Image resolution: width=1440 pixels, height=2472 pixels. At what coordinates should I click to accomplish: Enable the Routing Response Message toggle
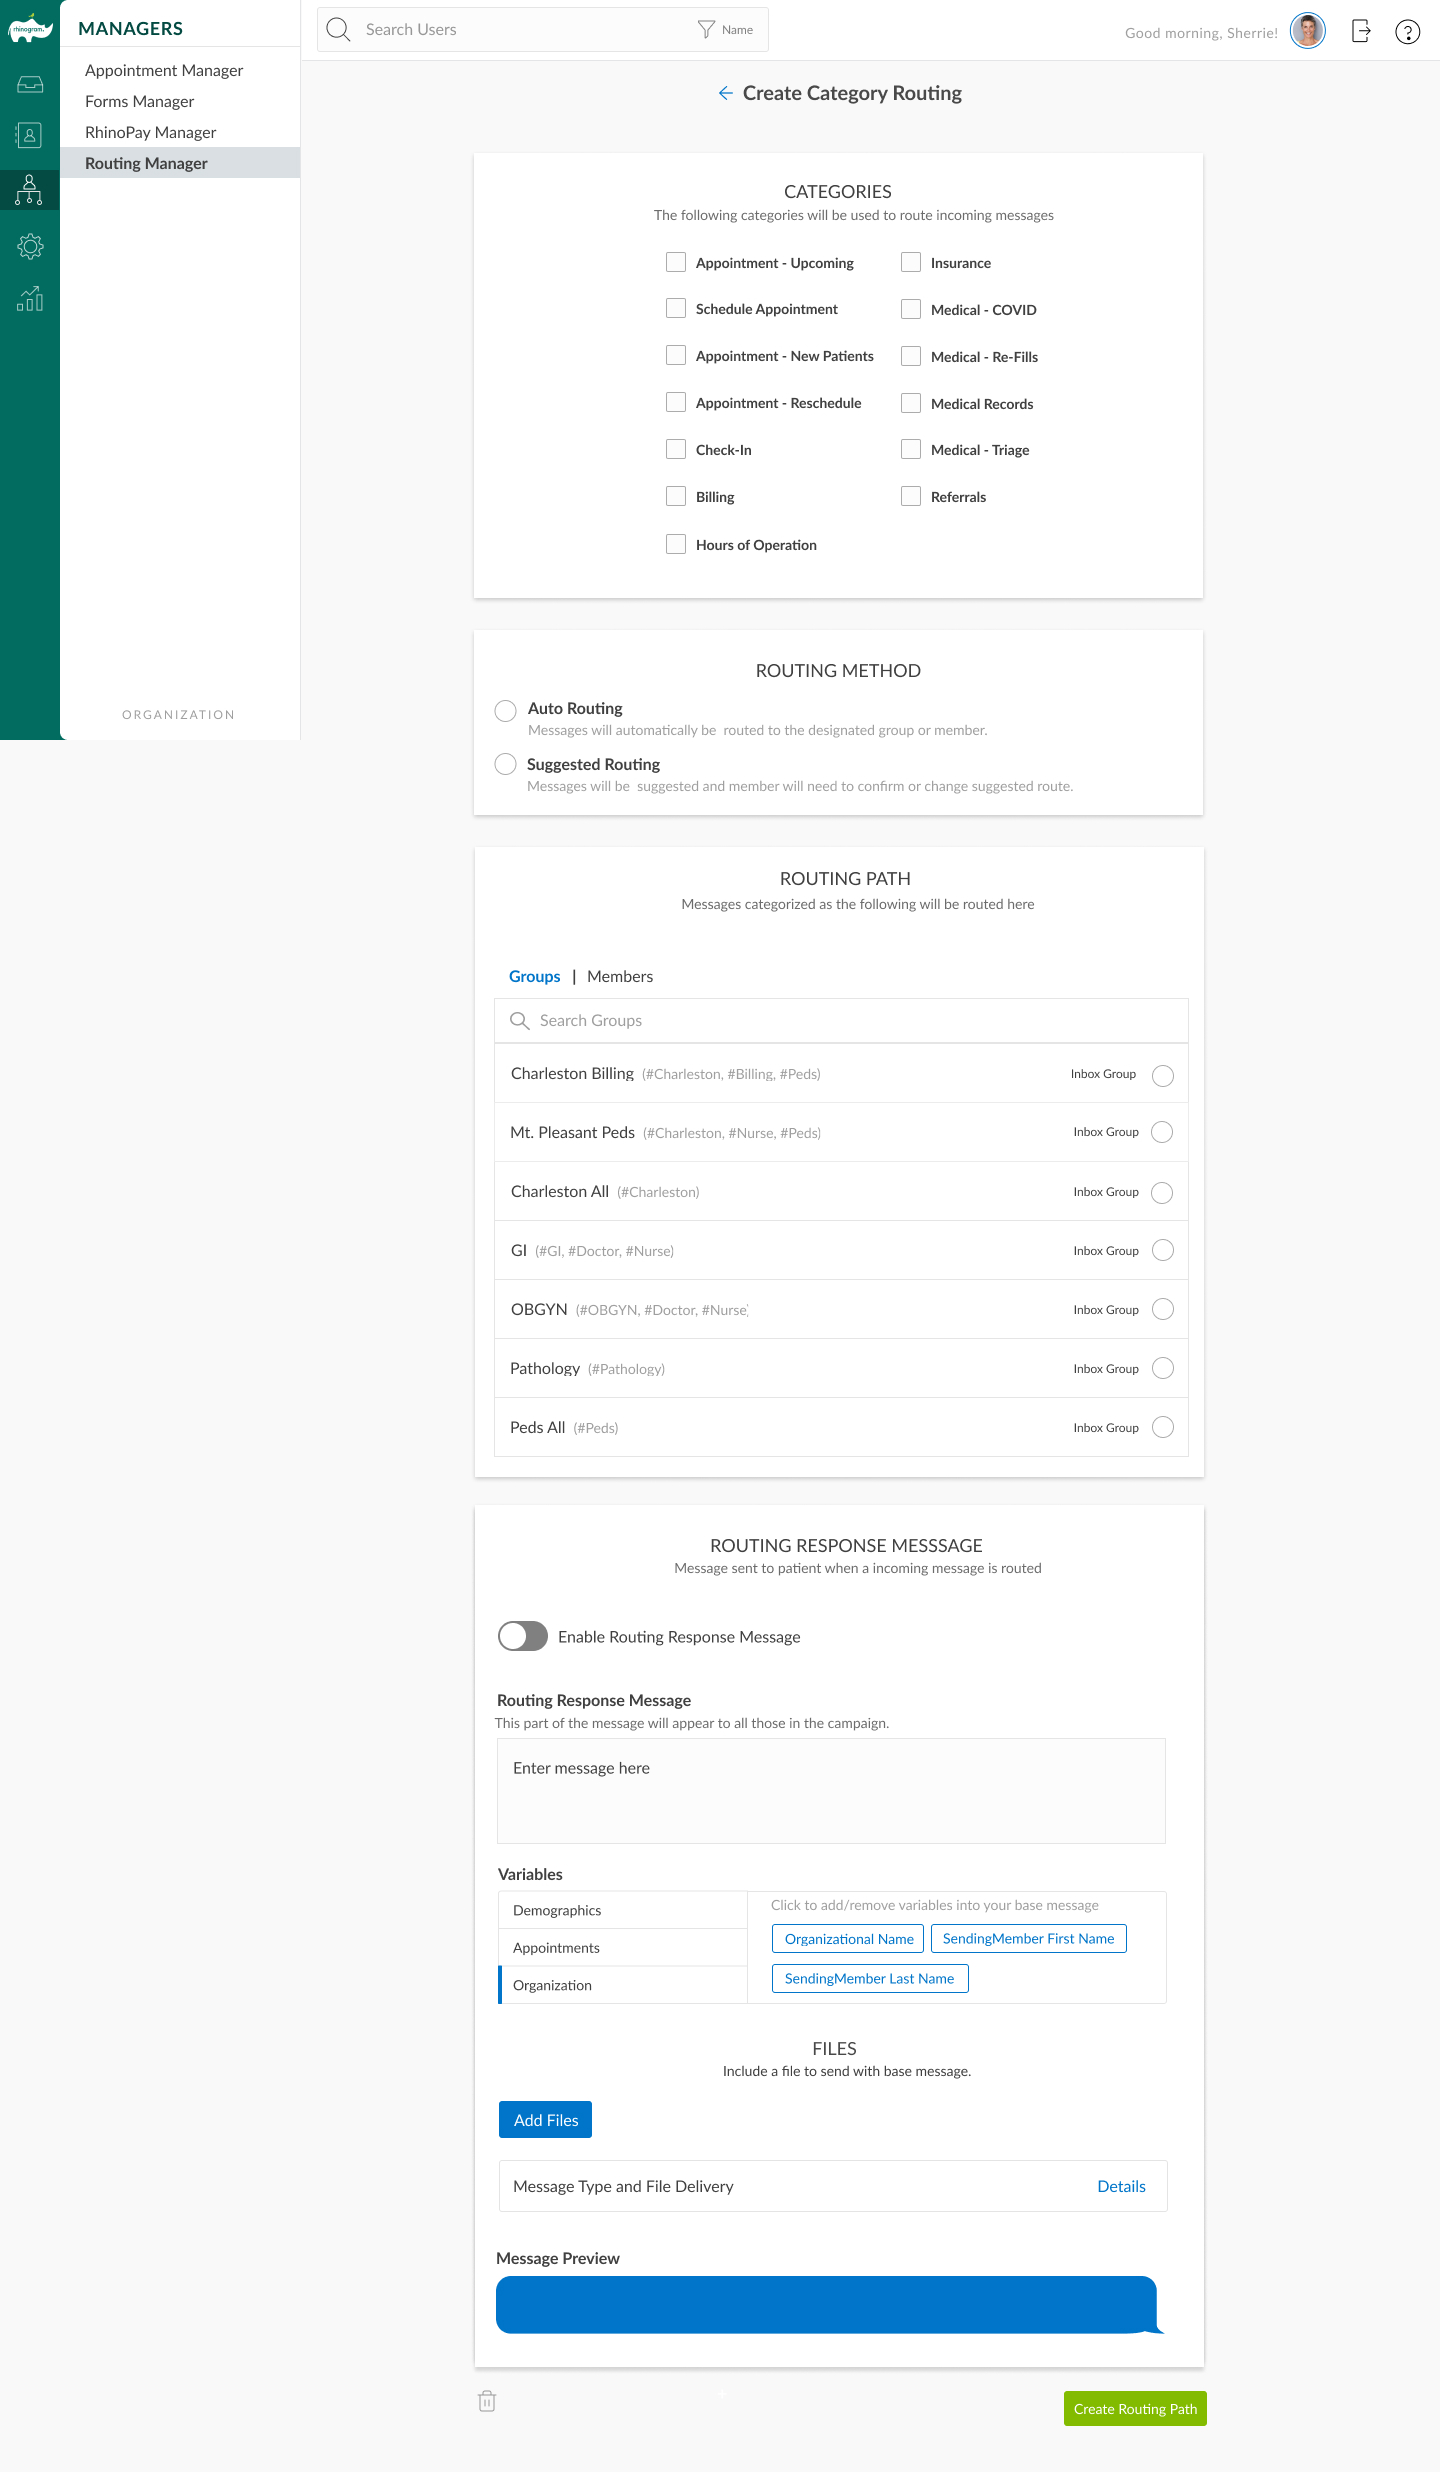tap(522, 1636)
